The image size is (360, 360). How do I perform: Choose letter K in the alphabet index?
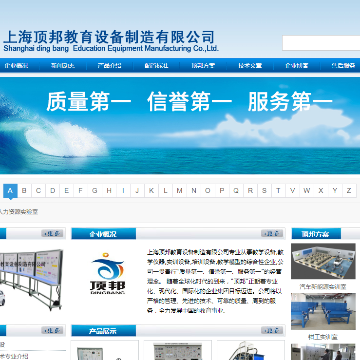(151, 191)
